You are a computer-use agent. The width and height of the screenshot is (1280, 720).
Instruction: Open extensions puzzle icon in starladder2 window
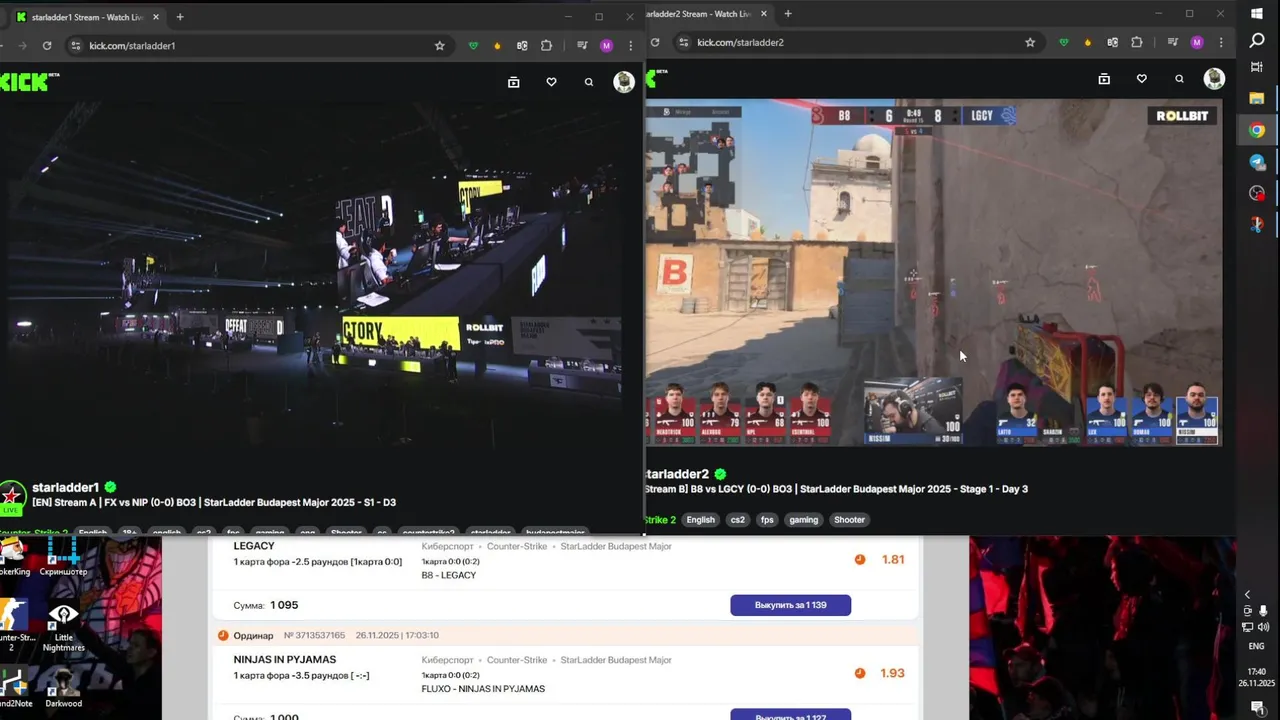click(x=1137, y=42)
